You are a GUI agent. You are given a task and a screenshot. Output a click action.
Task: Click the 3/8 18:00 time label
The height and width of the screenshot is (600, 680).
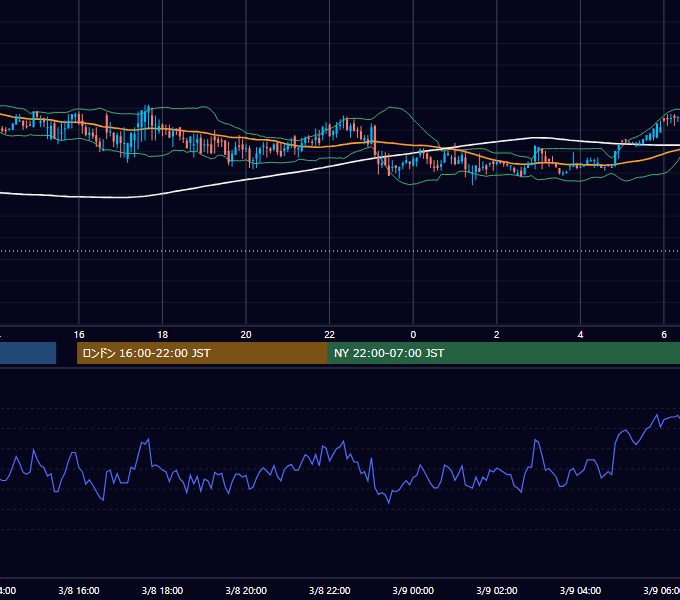point(162,590)
